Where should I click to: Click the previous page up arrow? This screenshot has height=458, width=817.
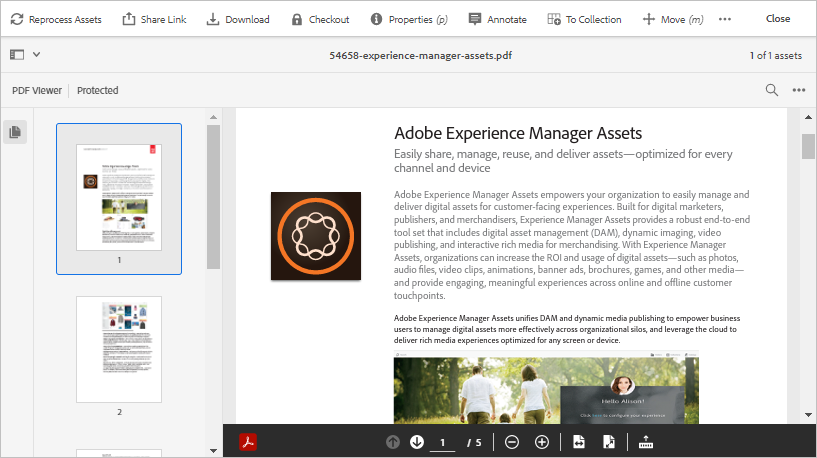(393, 442)
